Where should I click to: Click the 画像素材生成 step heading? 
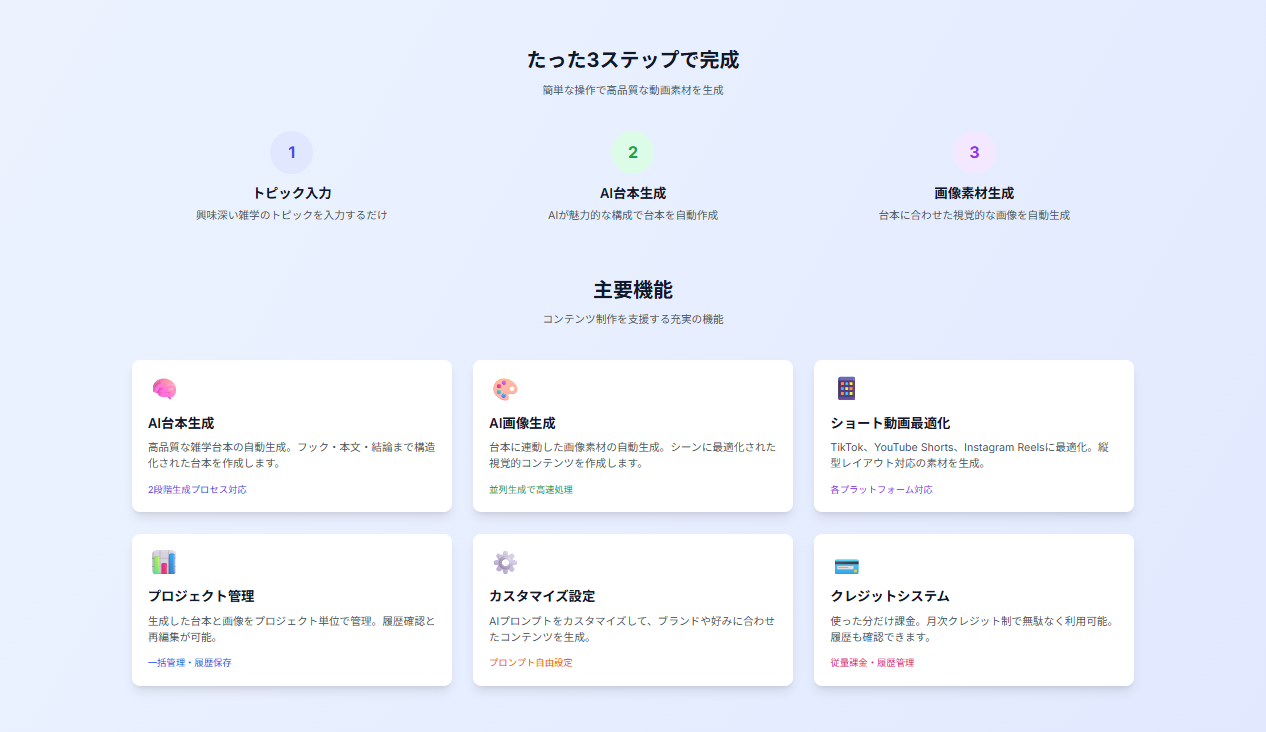pos(974,193)
